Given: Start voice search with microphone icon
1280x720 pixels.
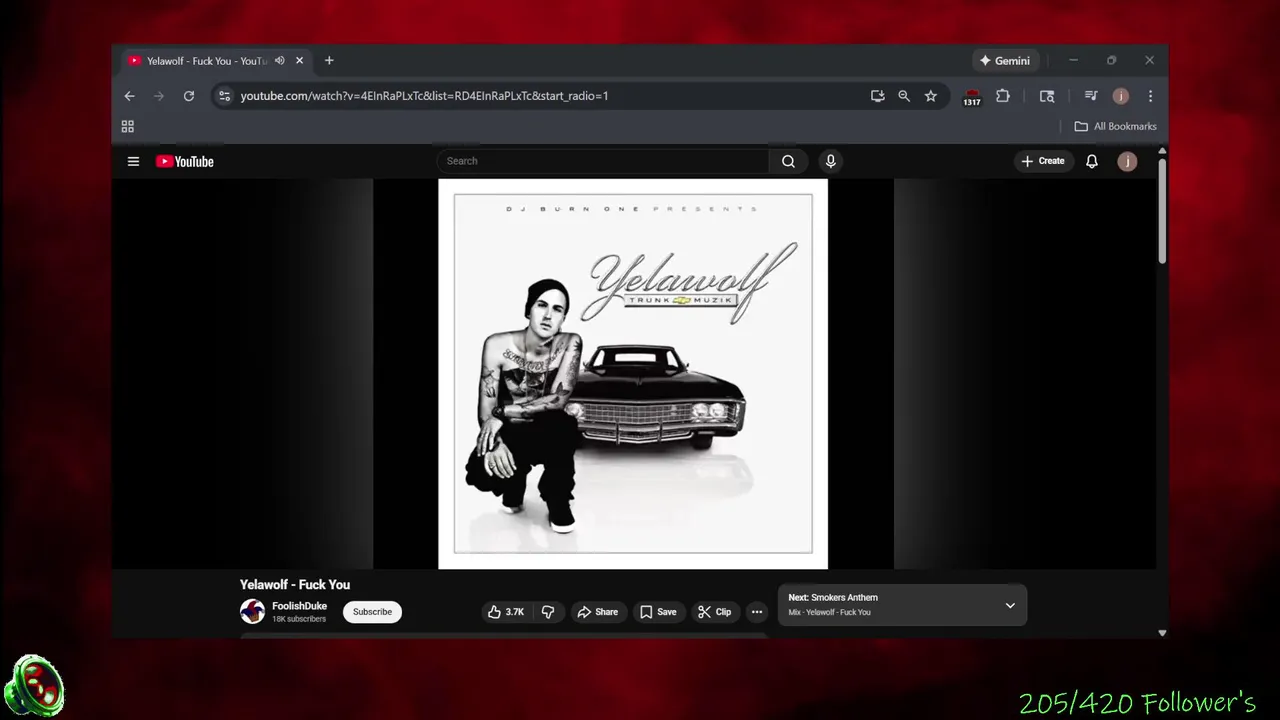Looking at the screenshot, I should coord(830,161).
